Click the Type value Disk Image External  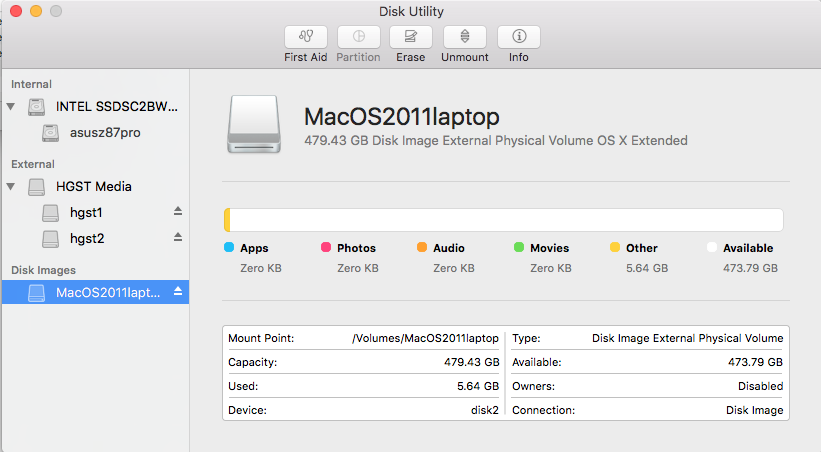tap(687, 338)
